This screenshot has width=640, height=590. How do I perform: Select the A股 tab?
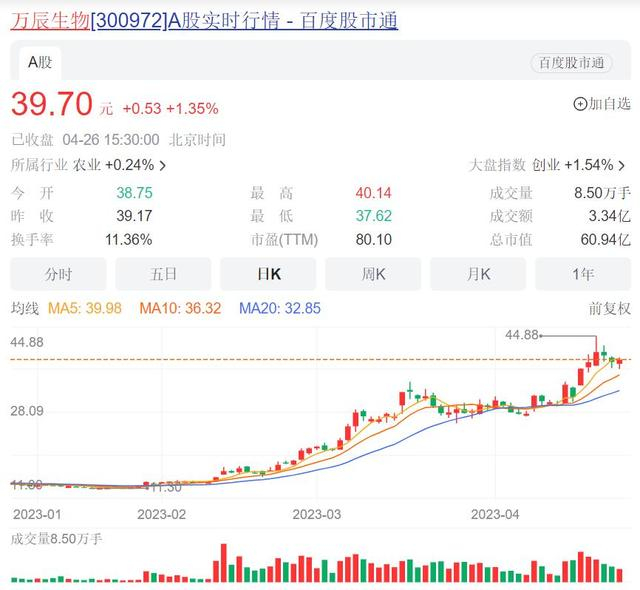point(40,63)
